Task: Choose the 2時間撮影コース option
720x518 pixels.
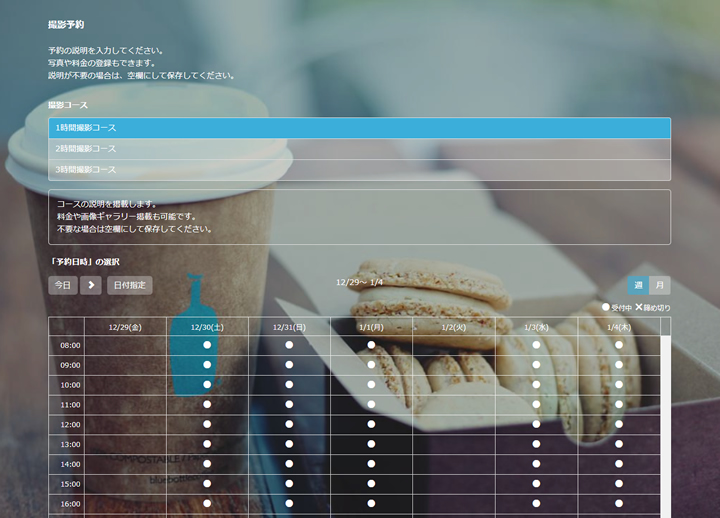Action: pos(359,149)
